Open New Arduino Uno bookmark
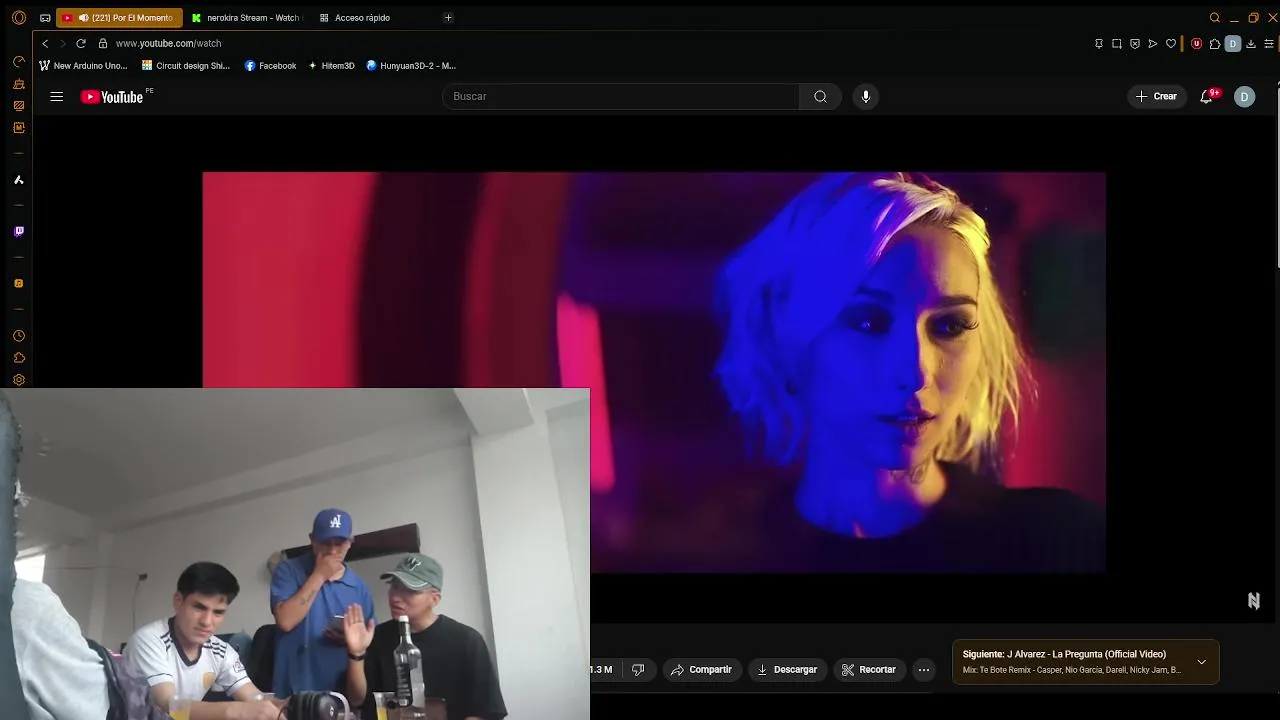This screenshot has height=720, width=1280. click(83, 66)
